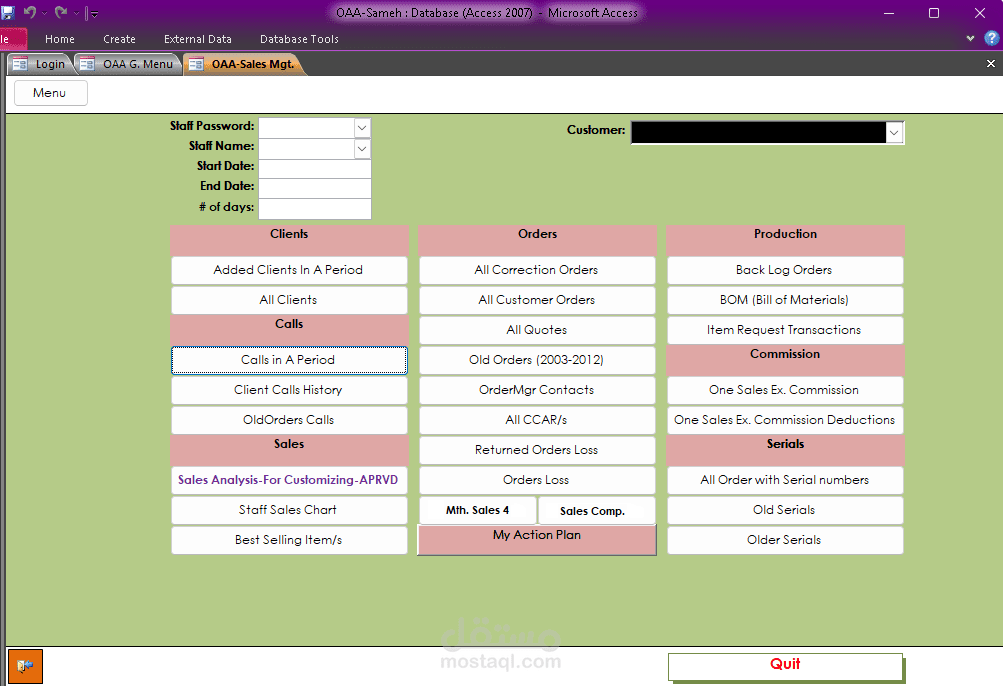Open the Calls in A Period report
This screenshot has height=686, width=1003.
tap(289, 360)
